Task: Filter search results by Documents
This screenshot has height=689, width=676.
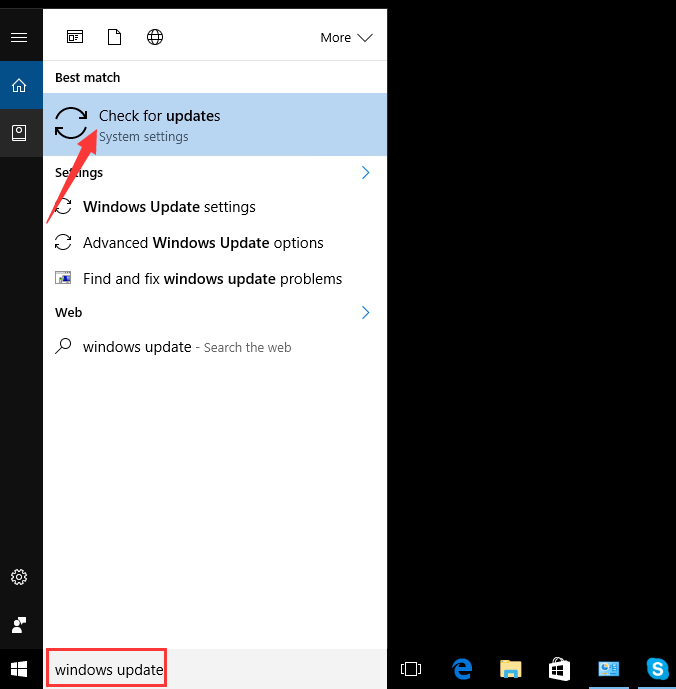Action: [114, 37]
